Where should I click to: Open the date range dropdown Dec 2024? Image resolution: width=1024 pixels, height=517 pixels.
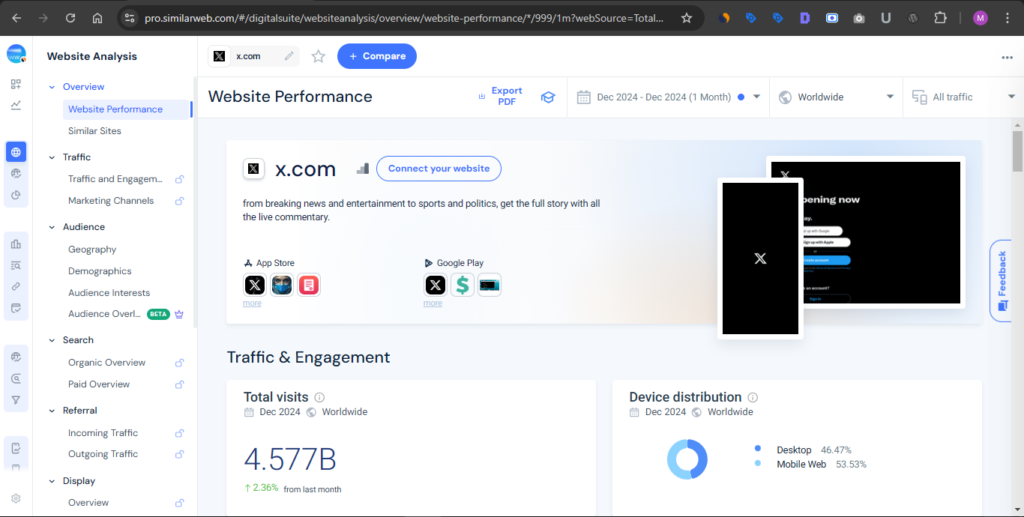tap(669, 97)
